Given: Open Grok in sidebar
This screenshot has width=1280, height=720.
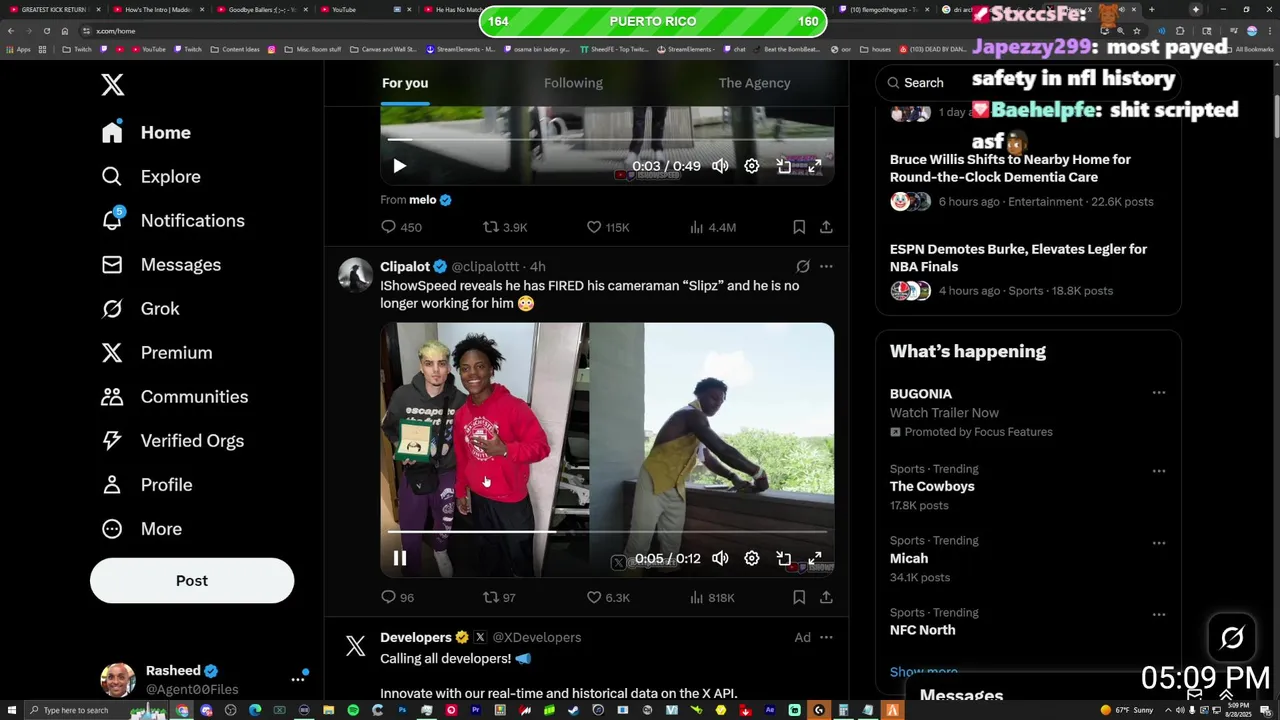Looking at the screenshot, I should (140, 308).
